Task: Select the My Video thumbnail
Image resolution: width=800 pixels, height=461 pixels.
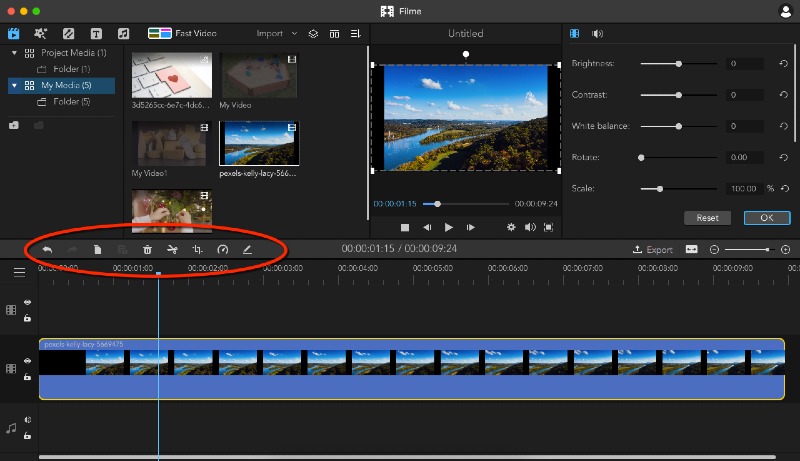Action: click(x=259, y=75)
